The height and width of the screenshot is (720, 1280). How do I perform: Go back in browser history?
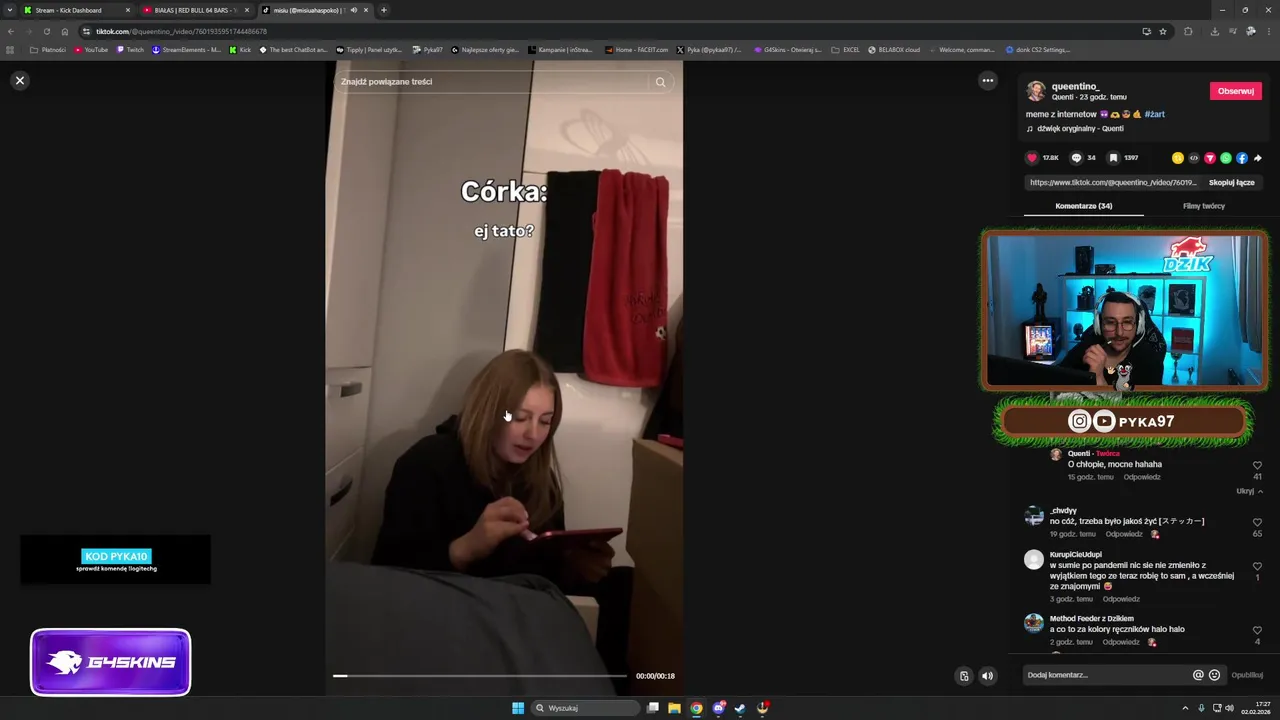pyautogui.click(x=10, y=31)
